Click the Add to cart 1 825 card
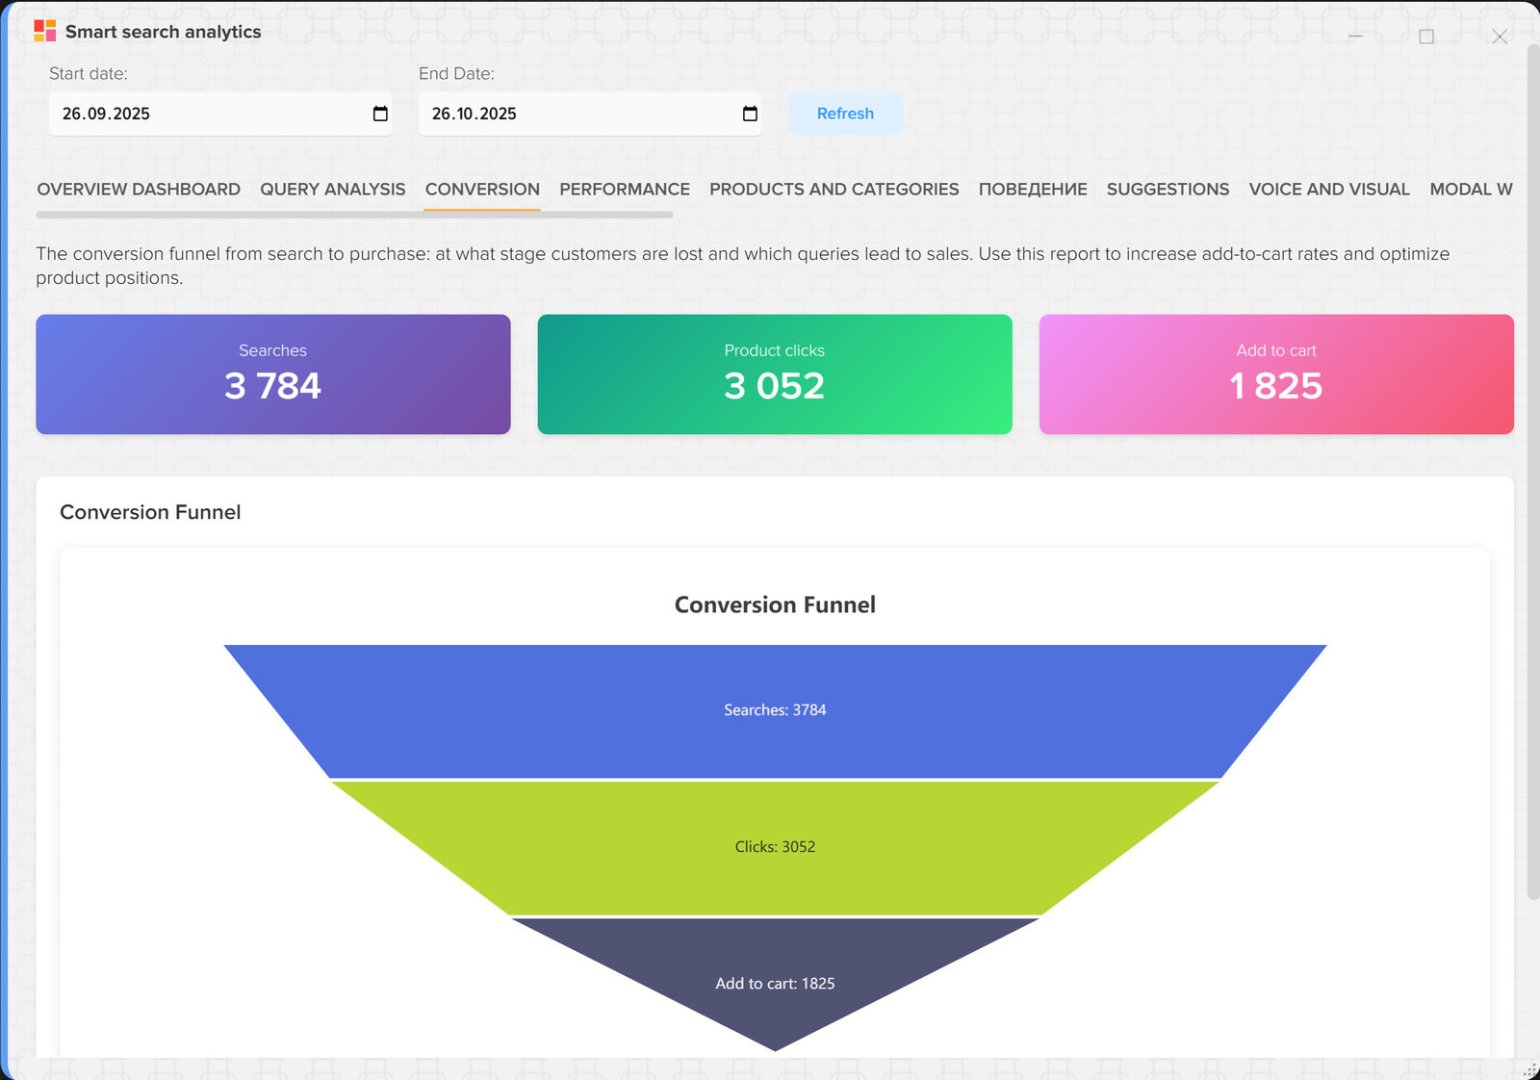 point(1276,374)
